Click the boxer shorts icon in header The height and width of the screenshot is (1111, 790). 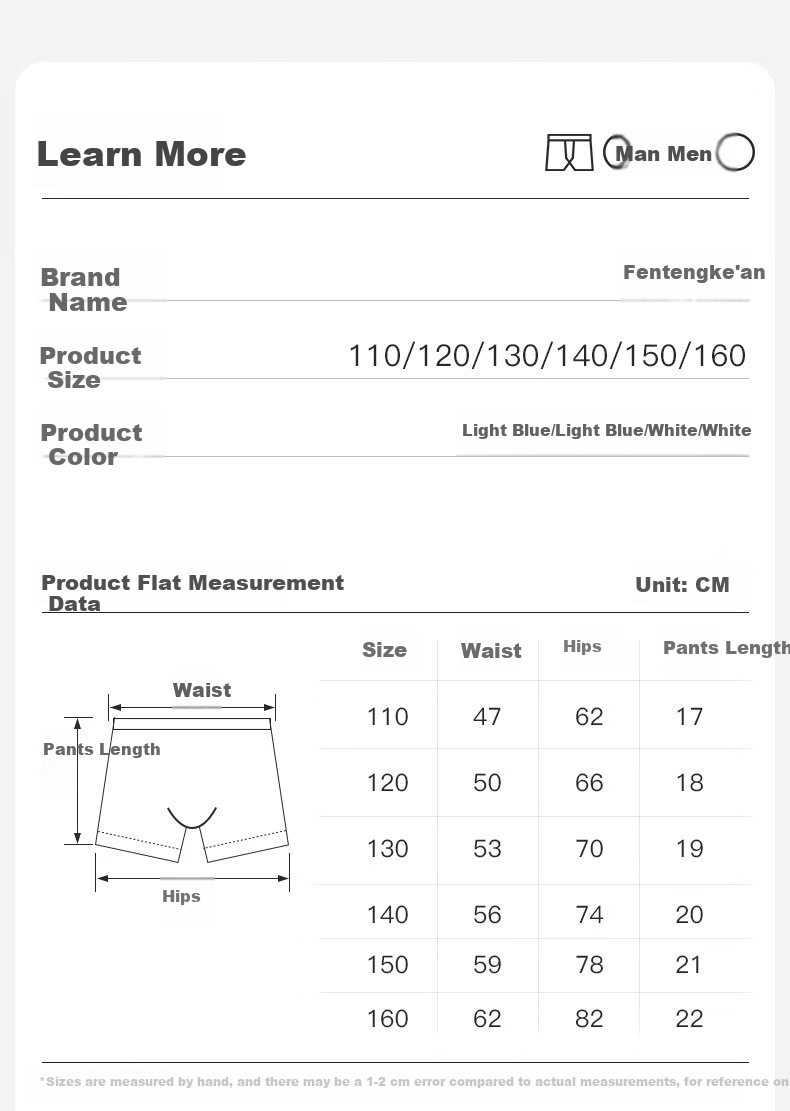click(569, 152)
